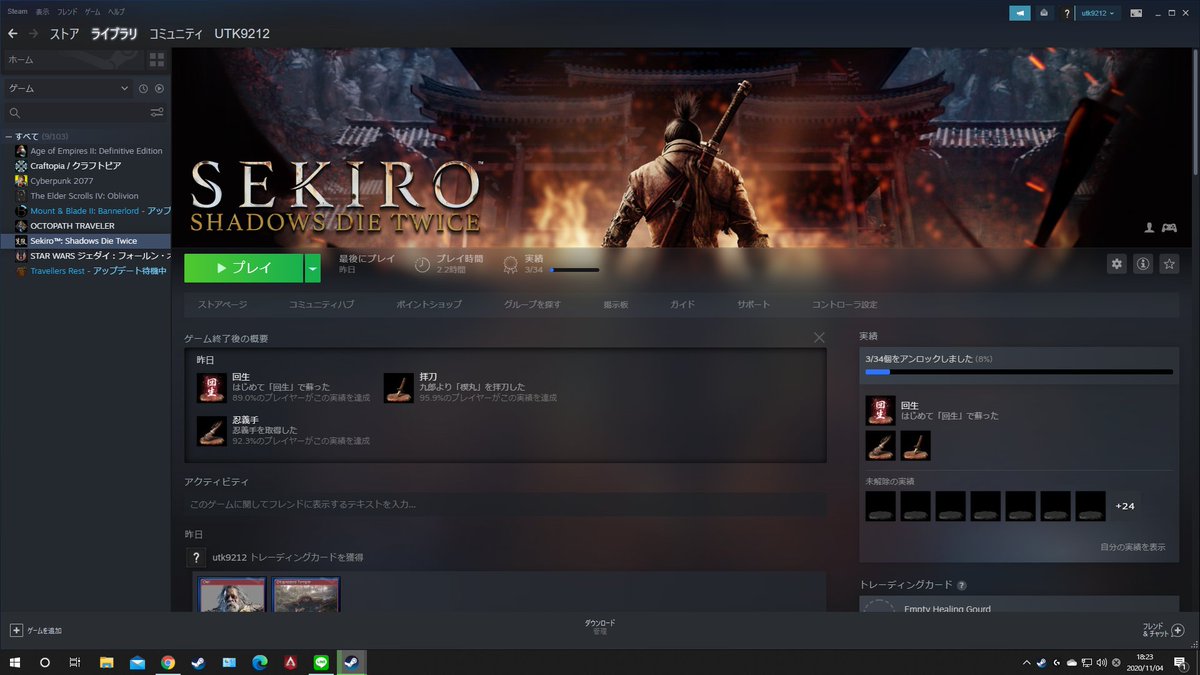
Task: Open the Play button dropdown arrow
Action: pos(313,268)
